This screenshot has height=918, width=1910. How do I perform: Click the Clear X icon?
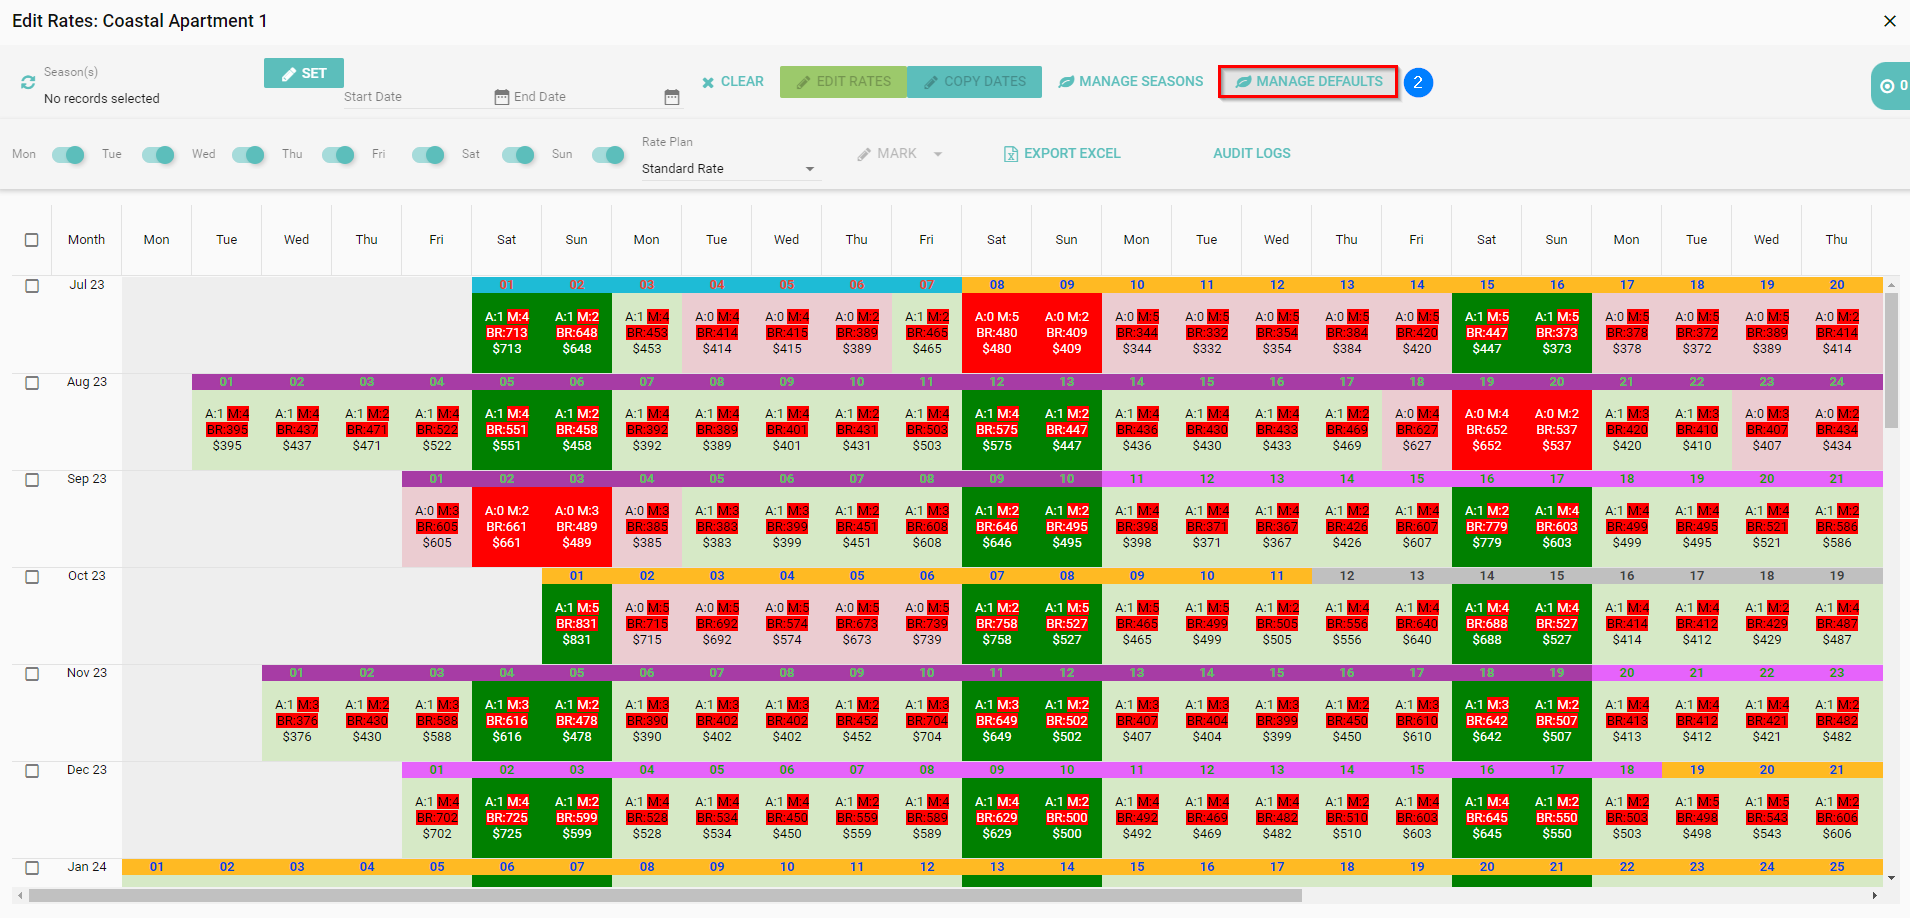[x=708, y=82]
